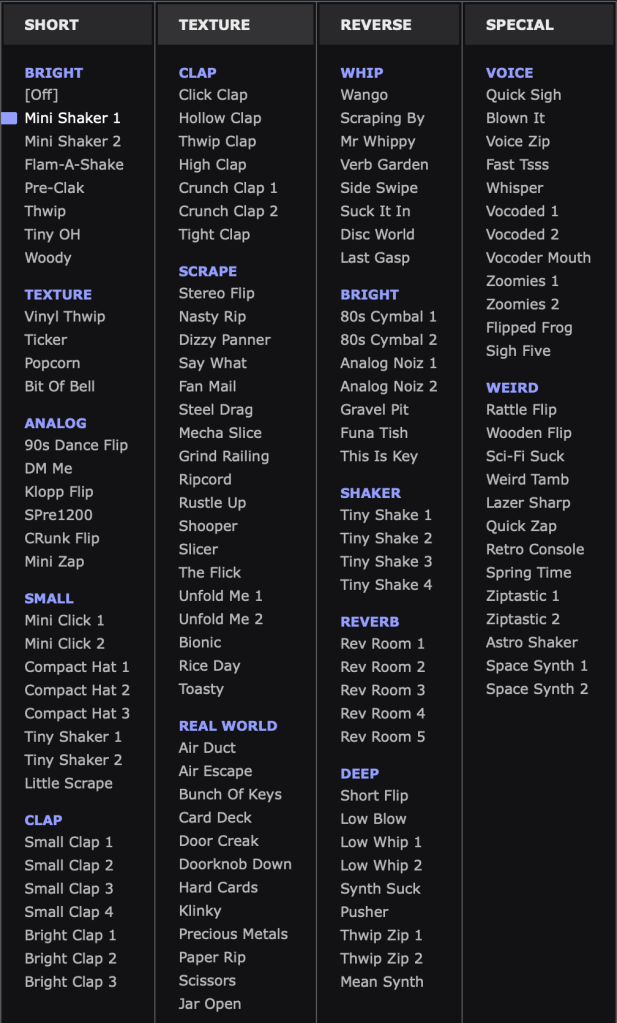Select the Rev Room 3 reverb preset
This screenshot has width=617, height=1023.
click(x=382, y=690)
